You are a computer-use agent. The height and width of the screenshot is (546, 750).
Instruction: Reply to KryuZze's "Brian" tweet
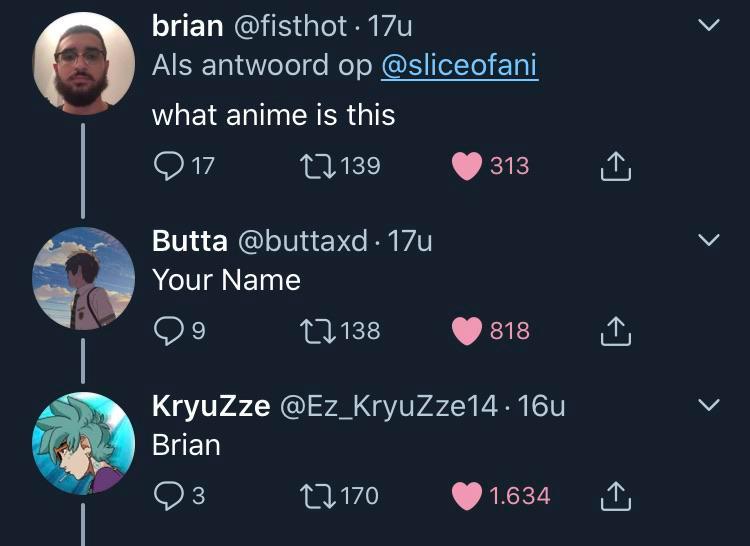pos(168,495)
